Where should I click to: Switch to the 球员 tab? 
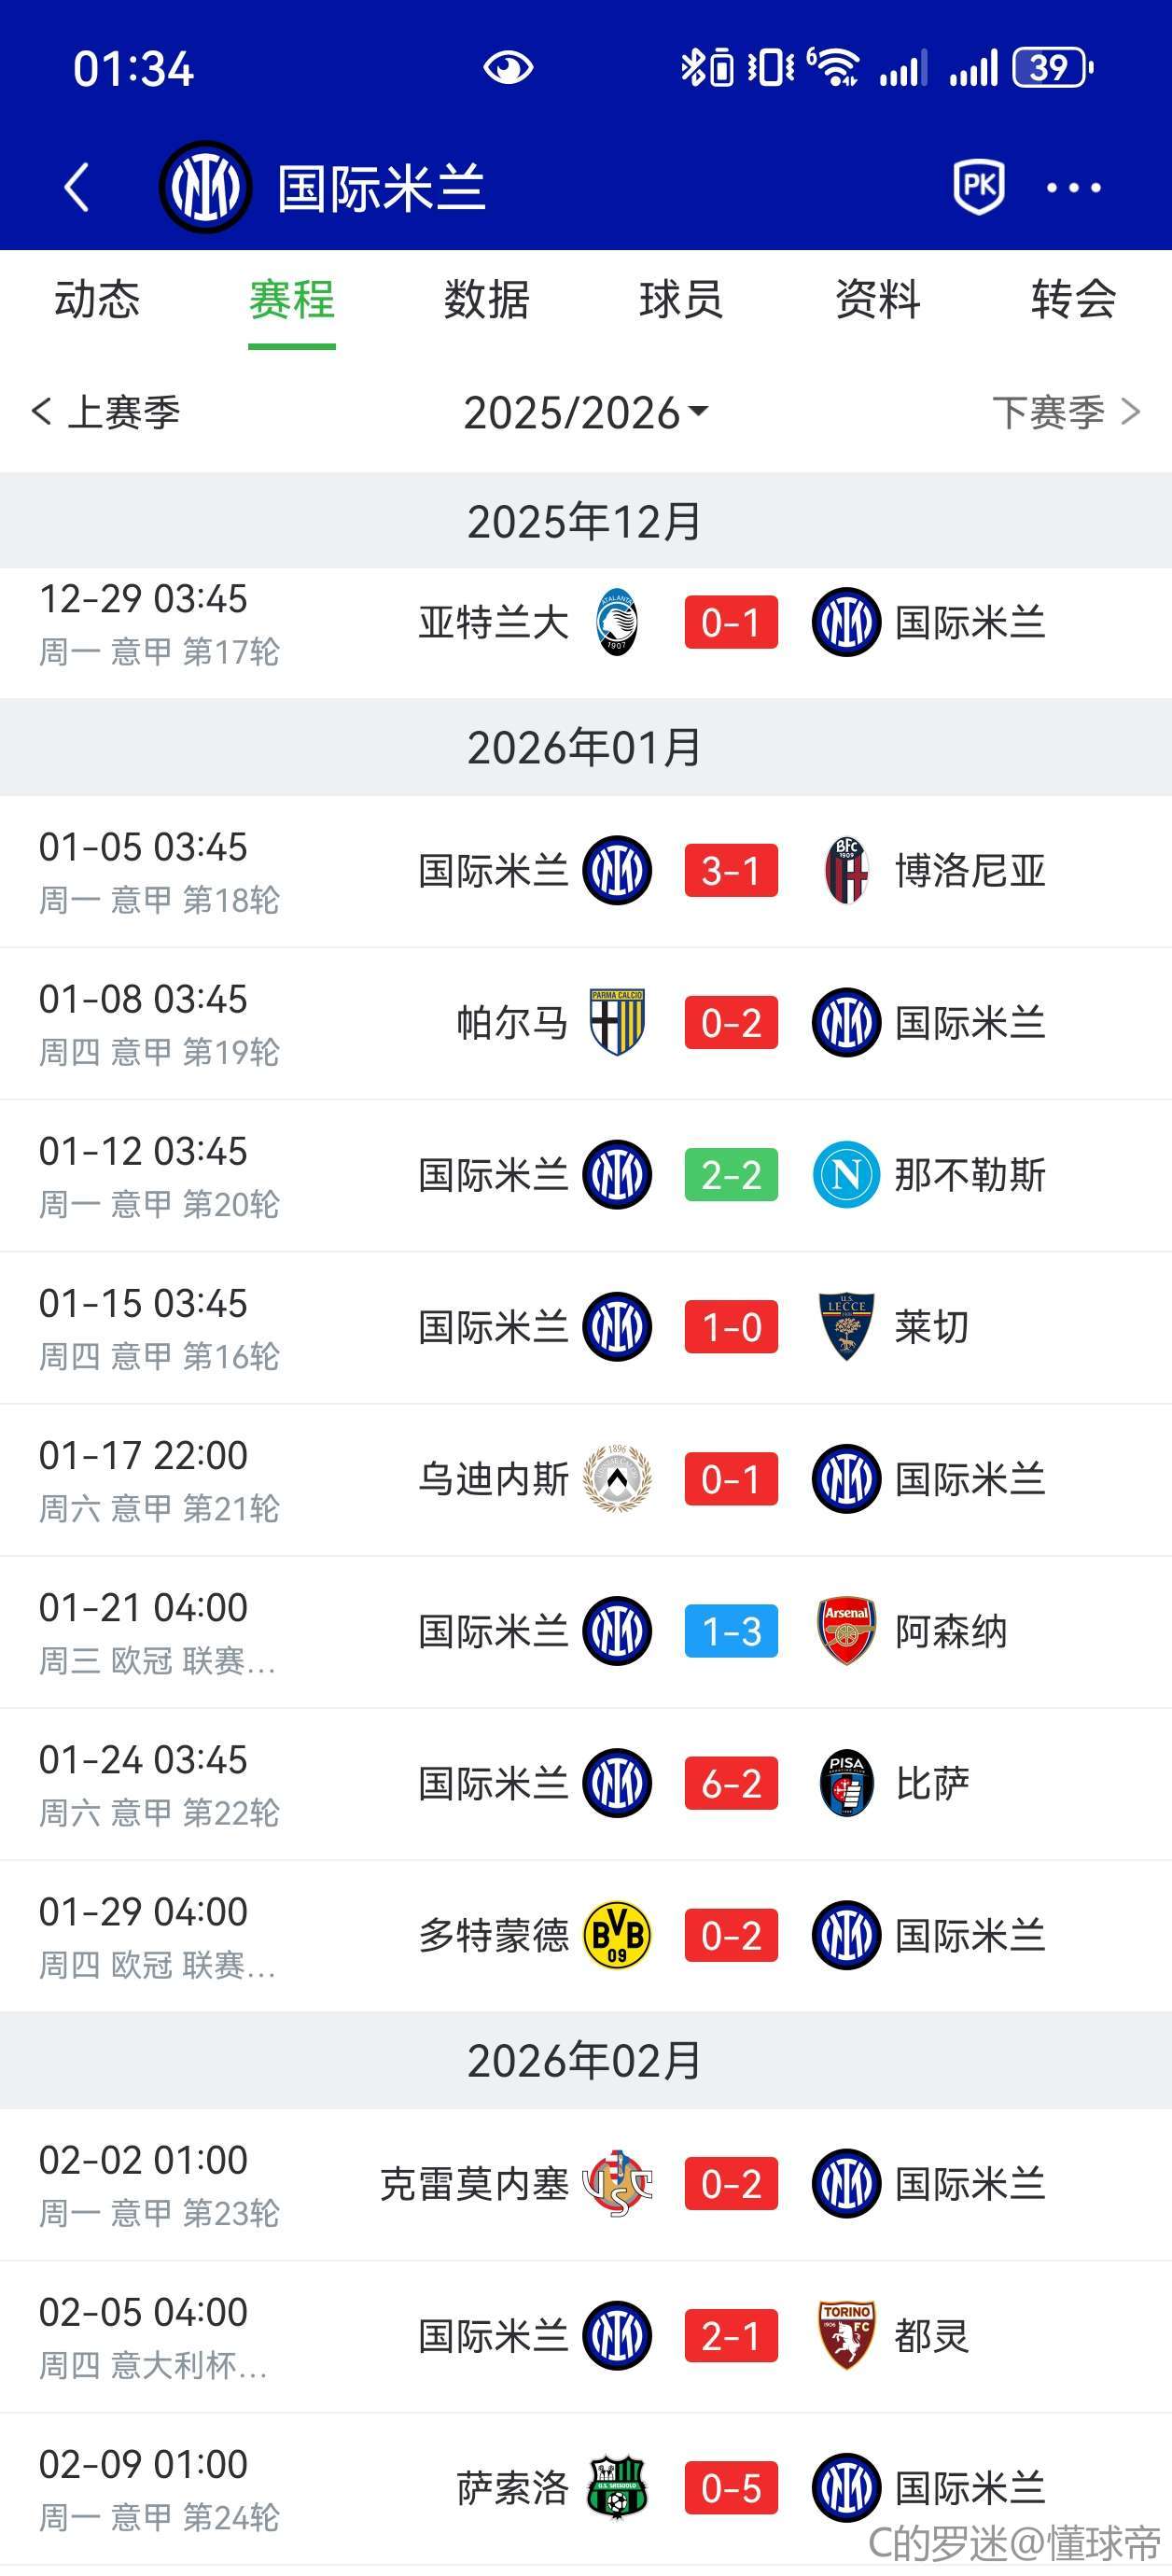pyautogui.click(x=681, y=299)
